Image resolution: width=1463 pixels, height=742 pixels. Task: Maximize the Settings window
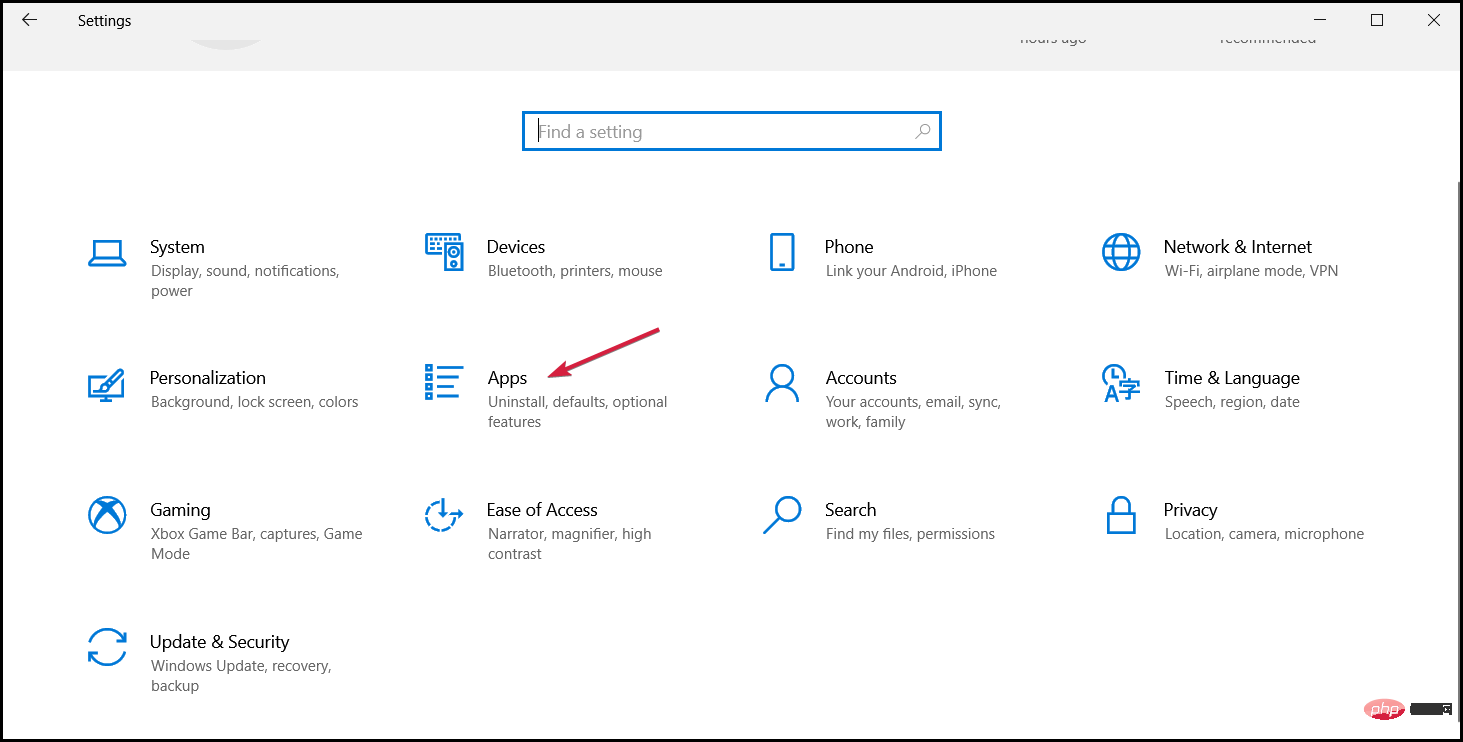tap(1377, 20)
